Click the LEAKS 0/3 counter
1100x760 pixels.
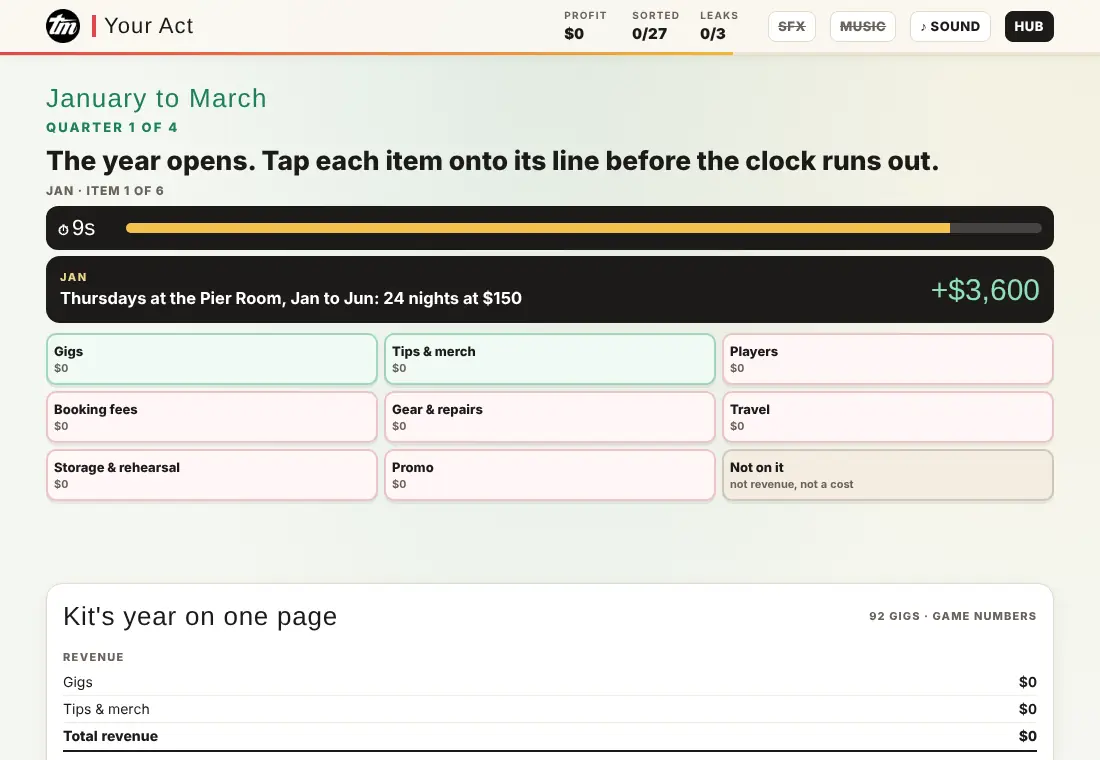pos(718,26)
